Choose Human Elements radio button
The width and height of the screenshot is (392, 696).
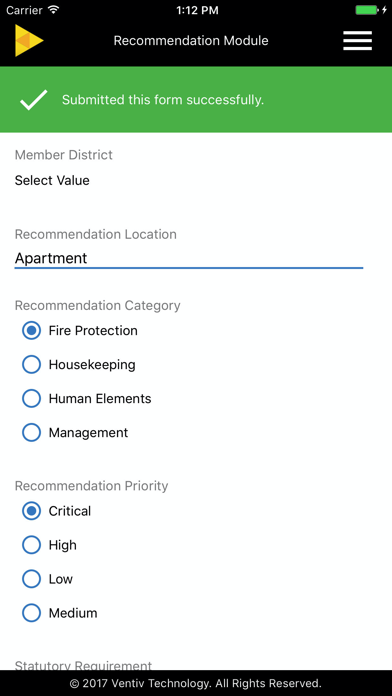coord(32,399)
